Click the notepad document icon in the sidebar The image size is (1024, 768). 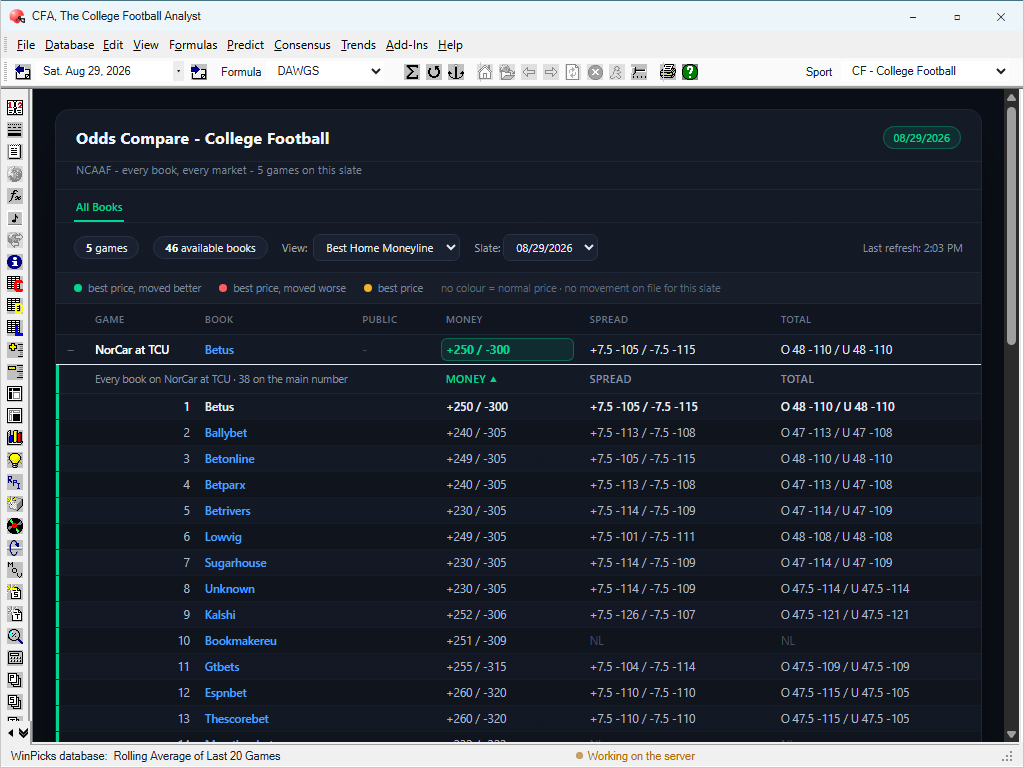[x=15, y=152]
